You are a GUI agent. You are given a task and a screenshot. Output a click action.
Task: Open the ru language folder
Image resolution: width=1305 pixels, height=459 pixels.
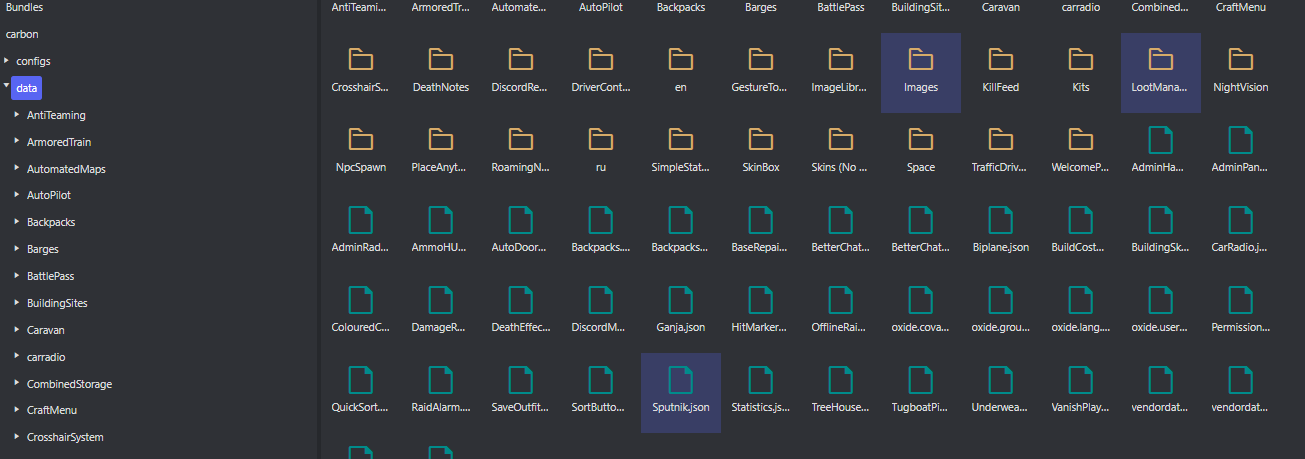point(600,140)
